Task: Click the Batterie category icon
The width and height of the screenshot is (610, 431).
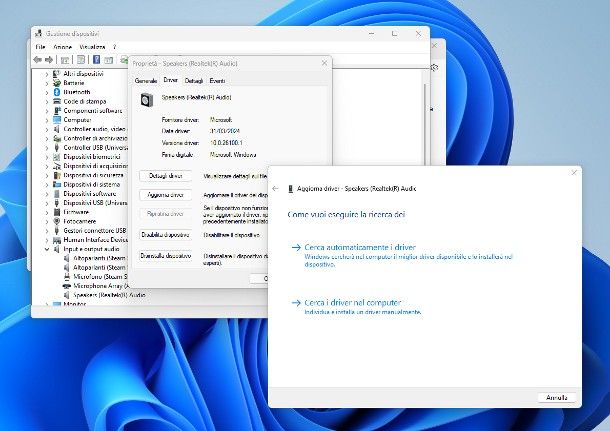Action: 57,83
